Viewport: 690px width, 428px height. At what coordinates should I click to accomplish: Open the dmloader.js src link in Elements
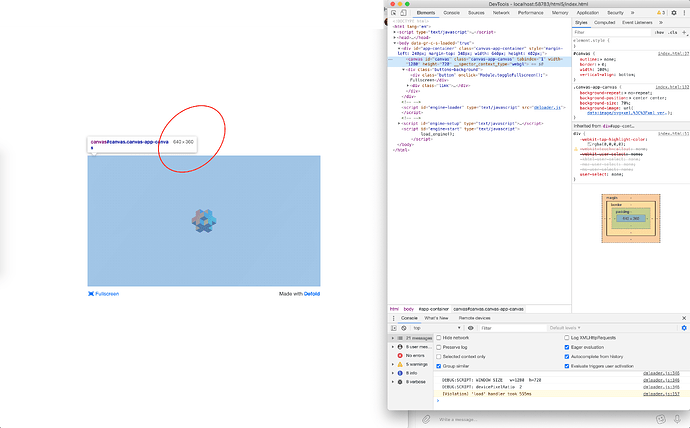[x=547, y=107]
